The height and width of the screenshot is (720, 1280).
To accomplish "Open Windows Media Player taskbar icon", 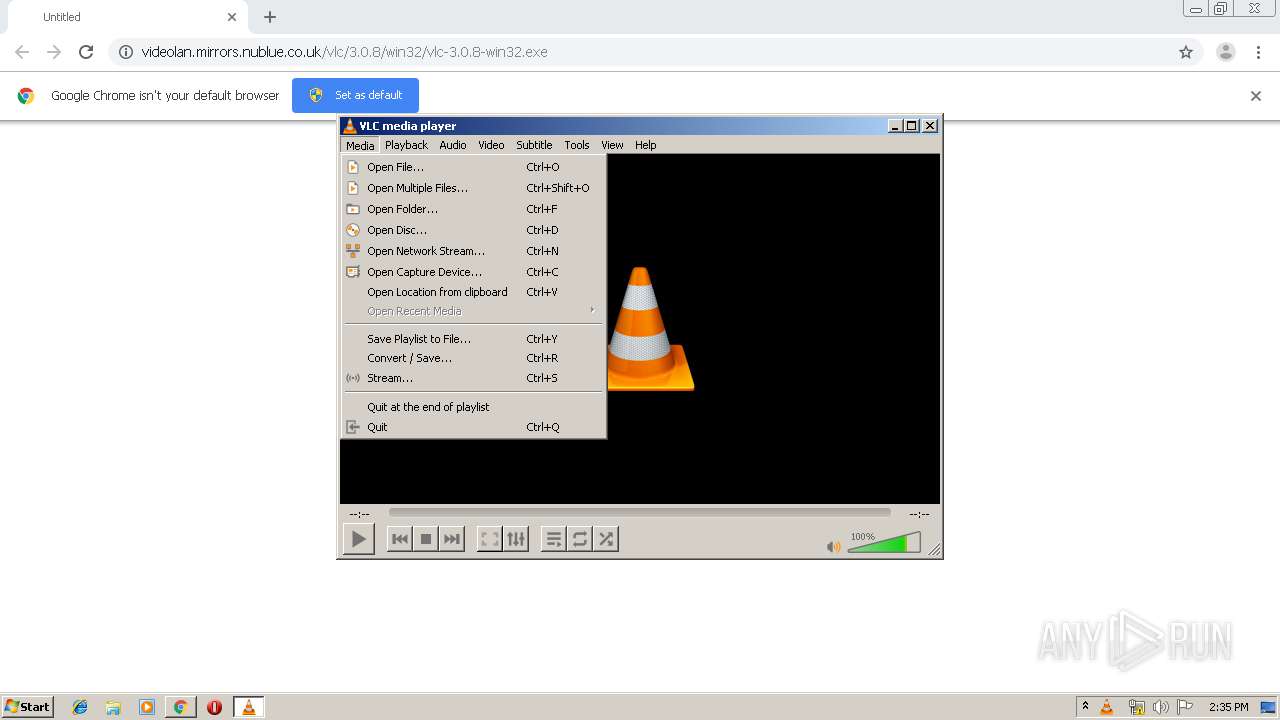I will click(x=147, y=707).
